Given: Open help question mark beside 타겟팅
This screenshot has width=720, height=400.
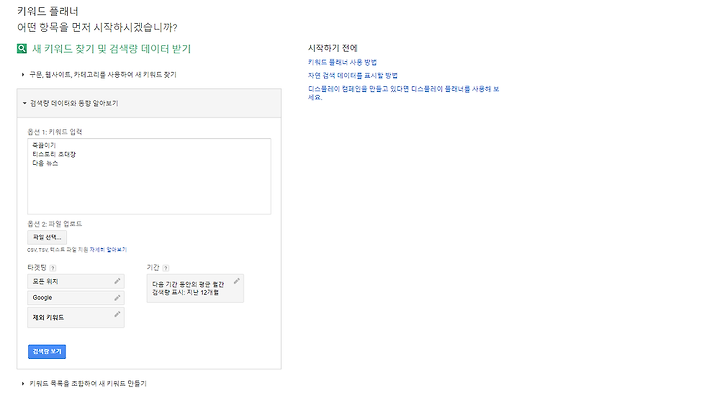Looking at the screenshot, I should [x=53, y=268].
